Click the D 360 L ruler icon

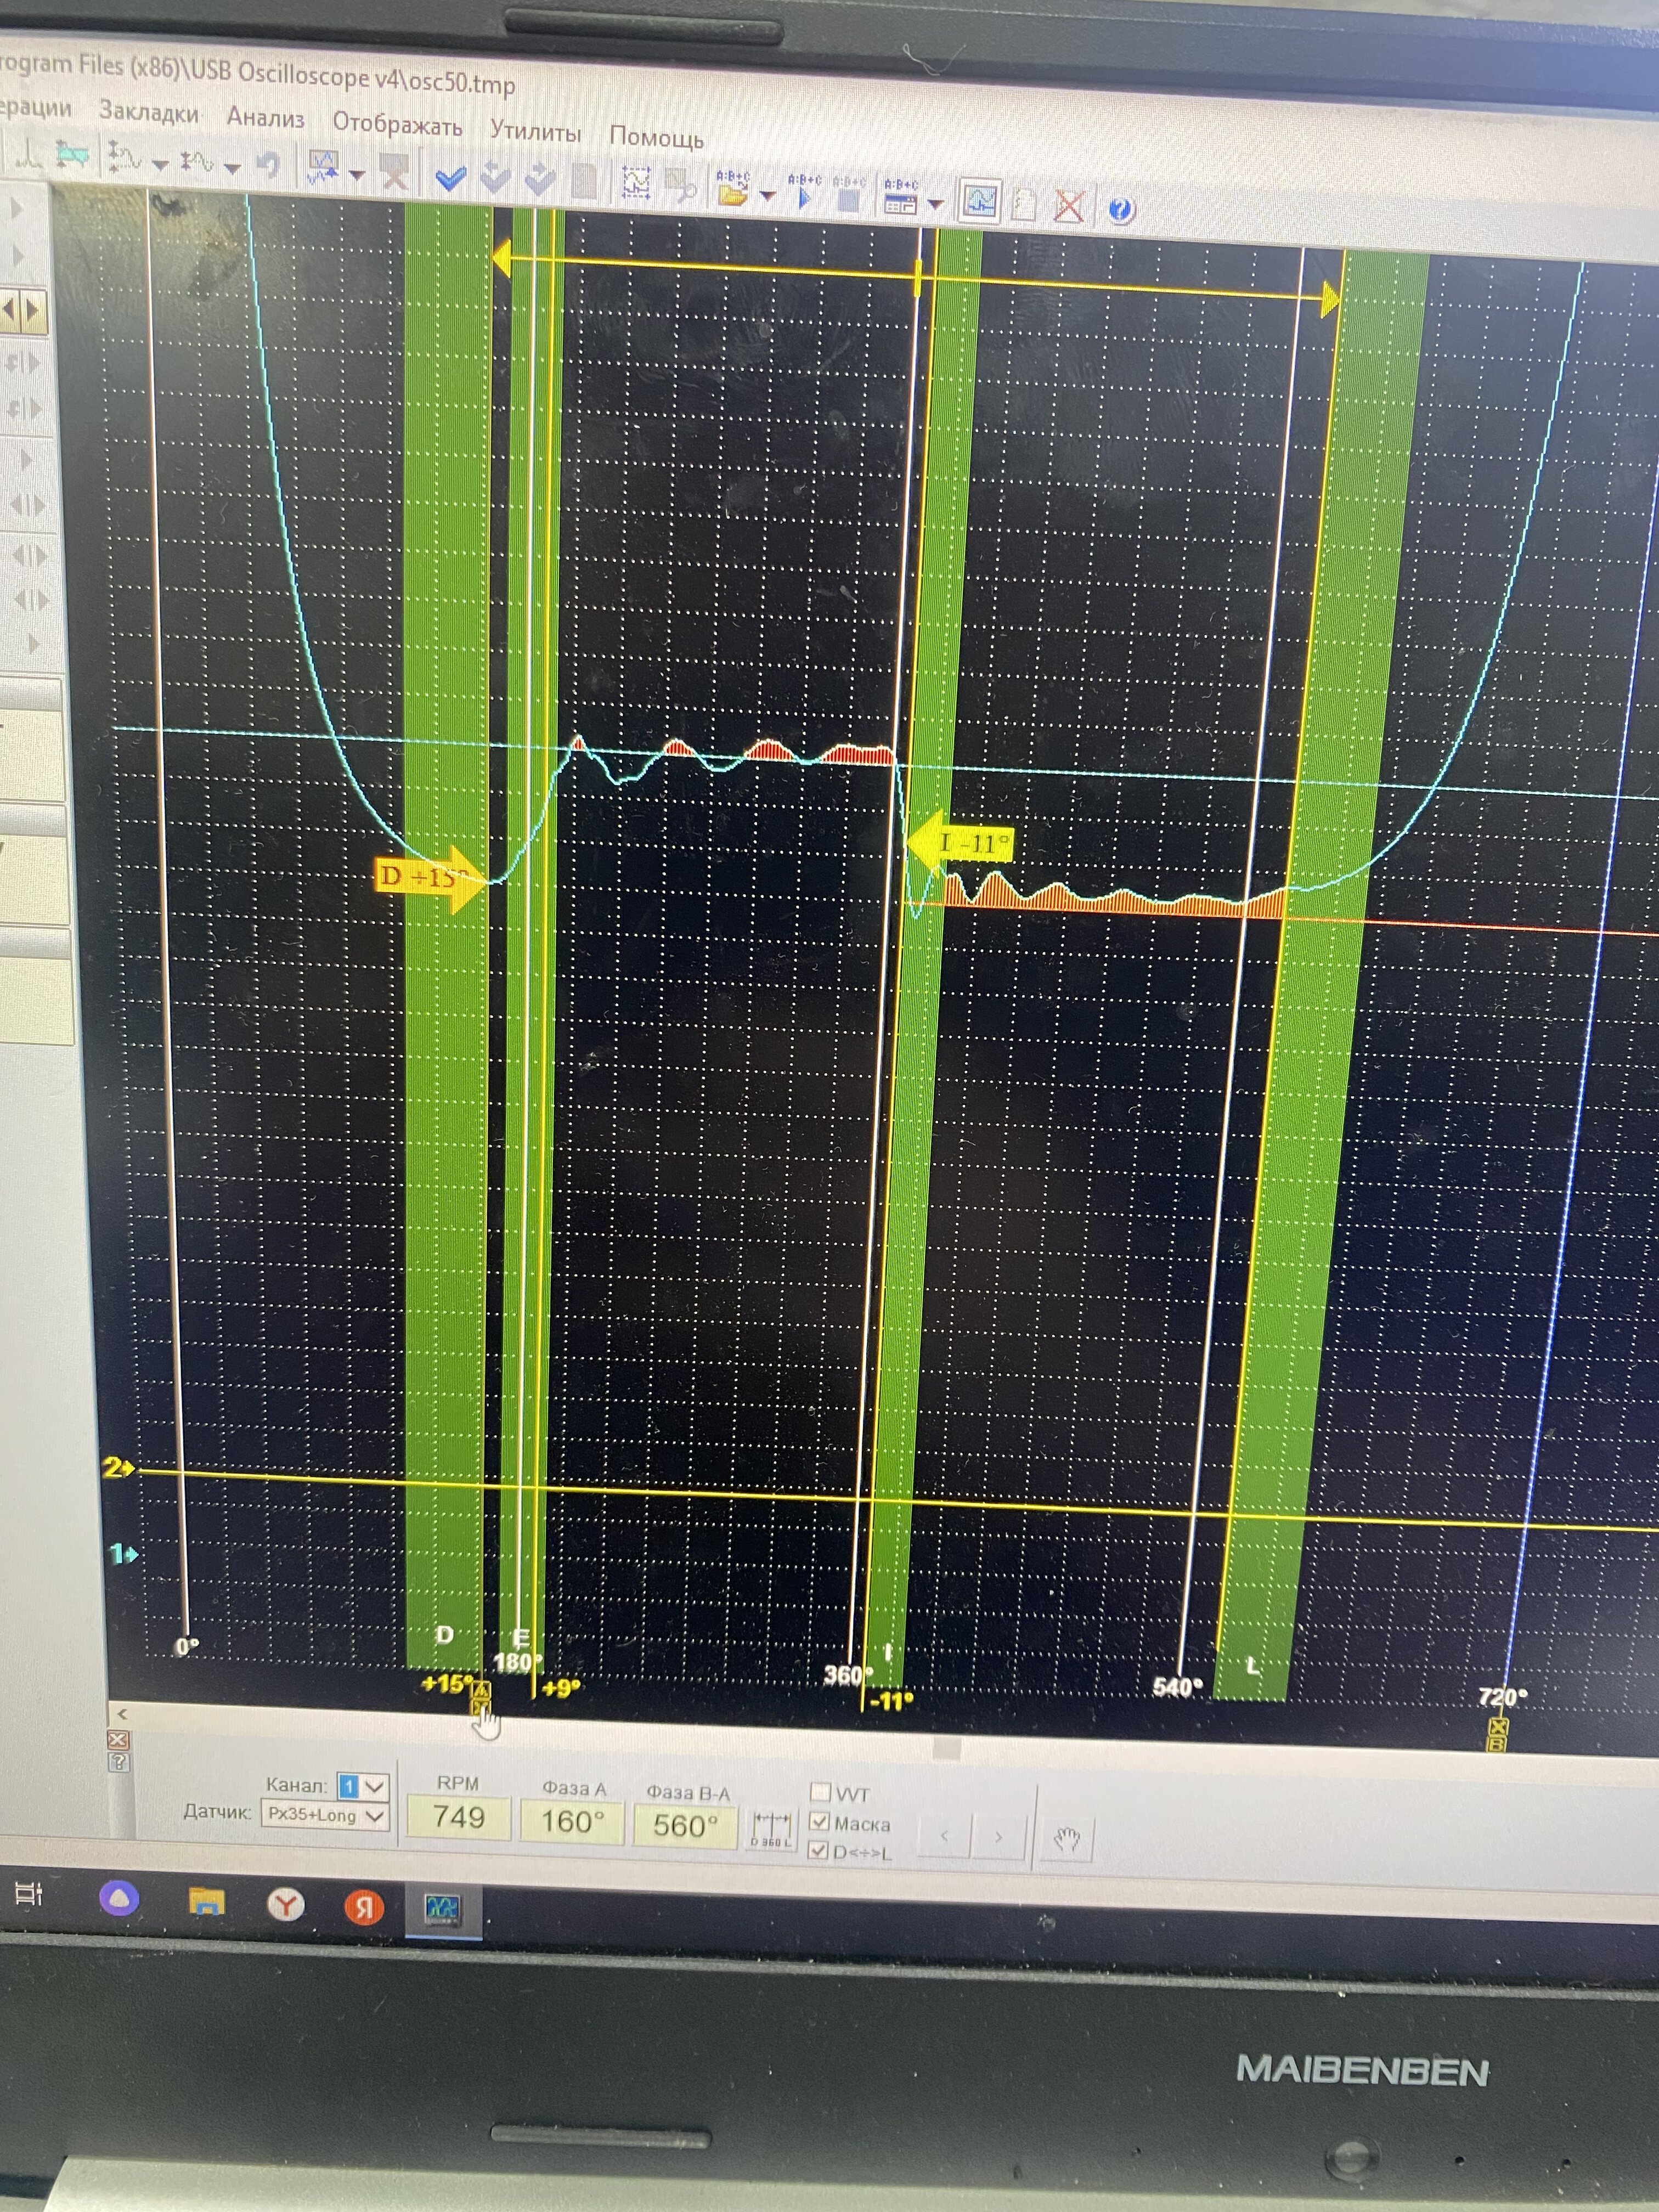(771, 1829)
